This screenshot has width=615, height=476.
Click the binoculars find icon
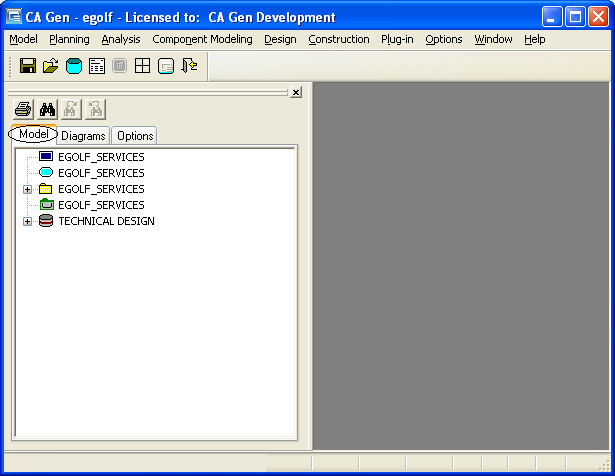47,109
